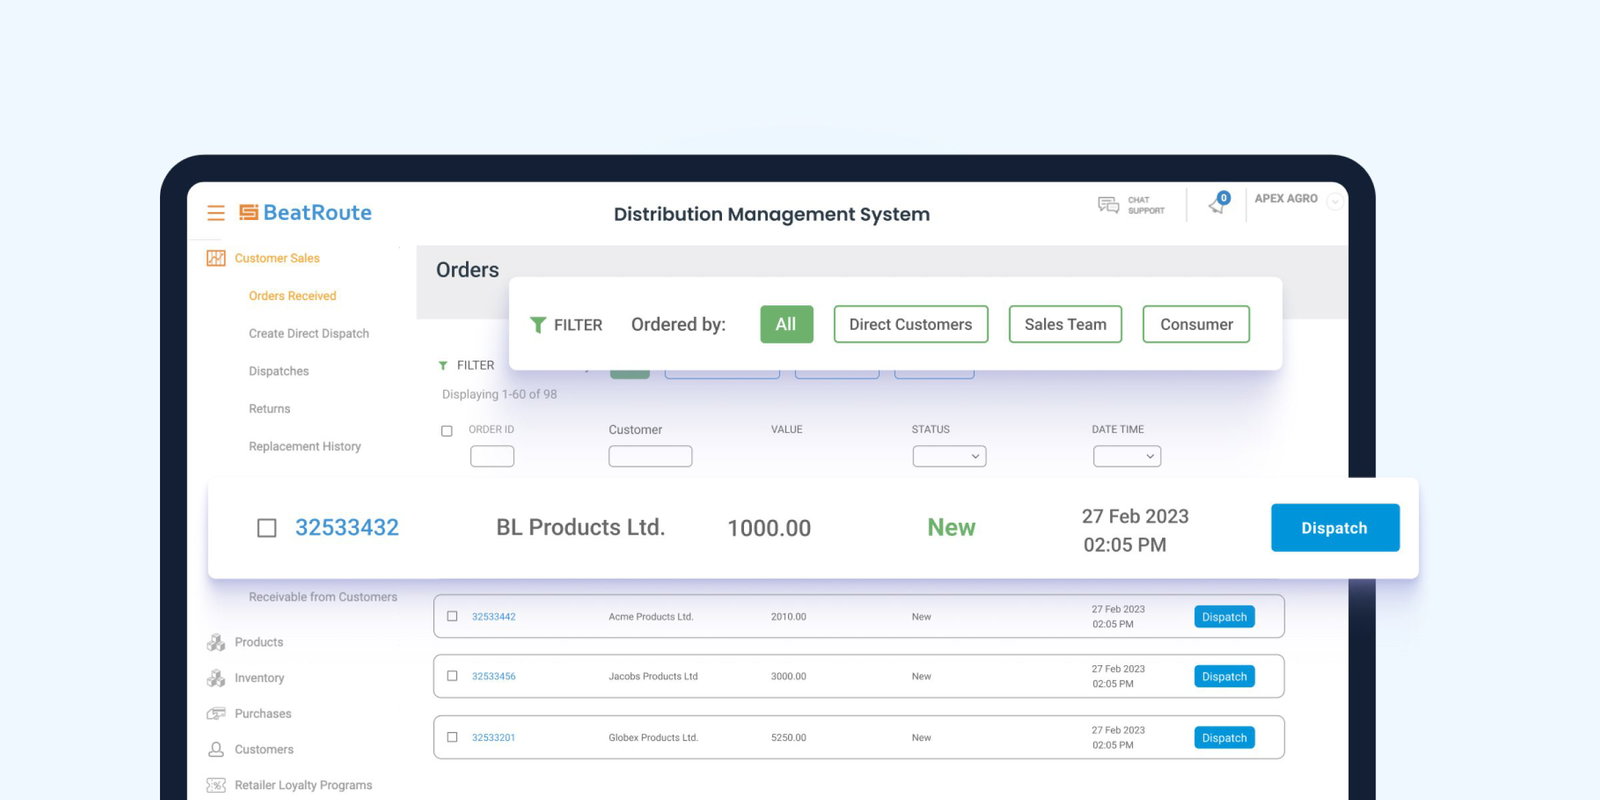Click the Products sidebar icon
This screenshot has height=800, width=1600.
tap(215, 642)
